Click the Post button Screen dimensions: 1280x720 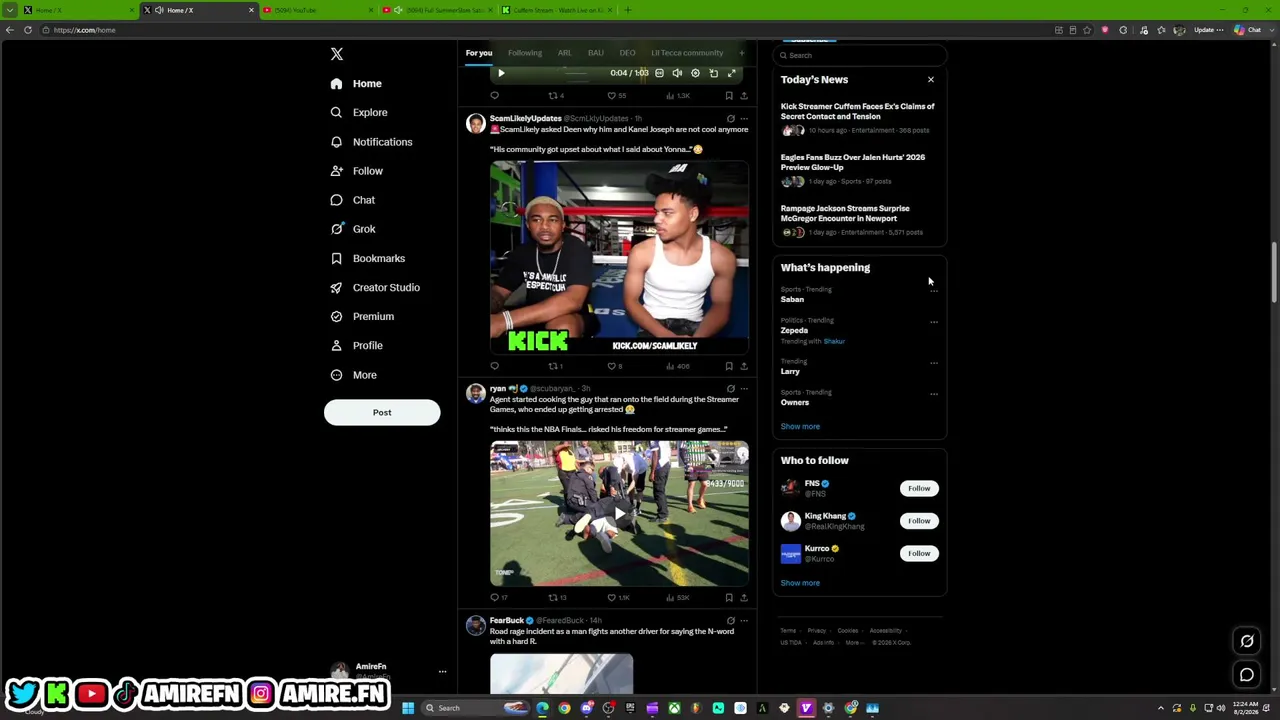click(382, 412)
